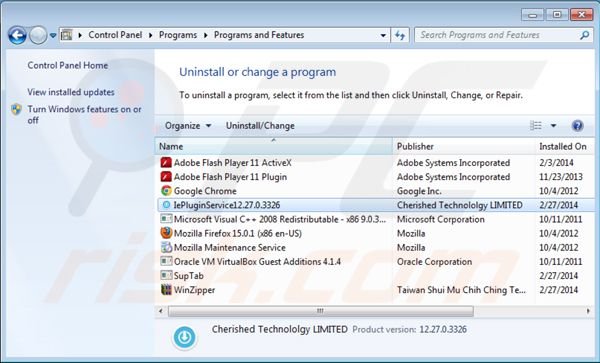
Task: Sort by the Publisher column header
Action: (464, 147)
